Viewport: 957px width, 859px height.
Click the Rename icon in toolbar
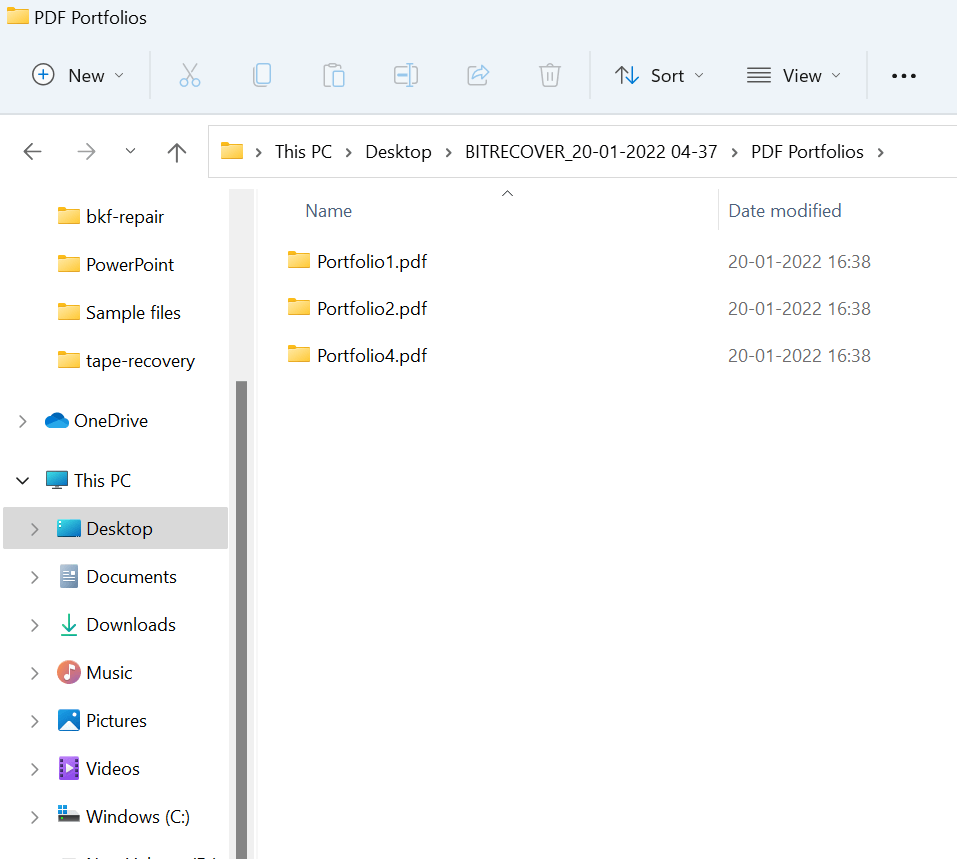click(x=406, y=75)
